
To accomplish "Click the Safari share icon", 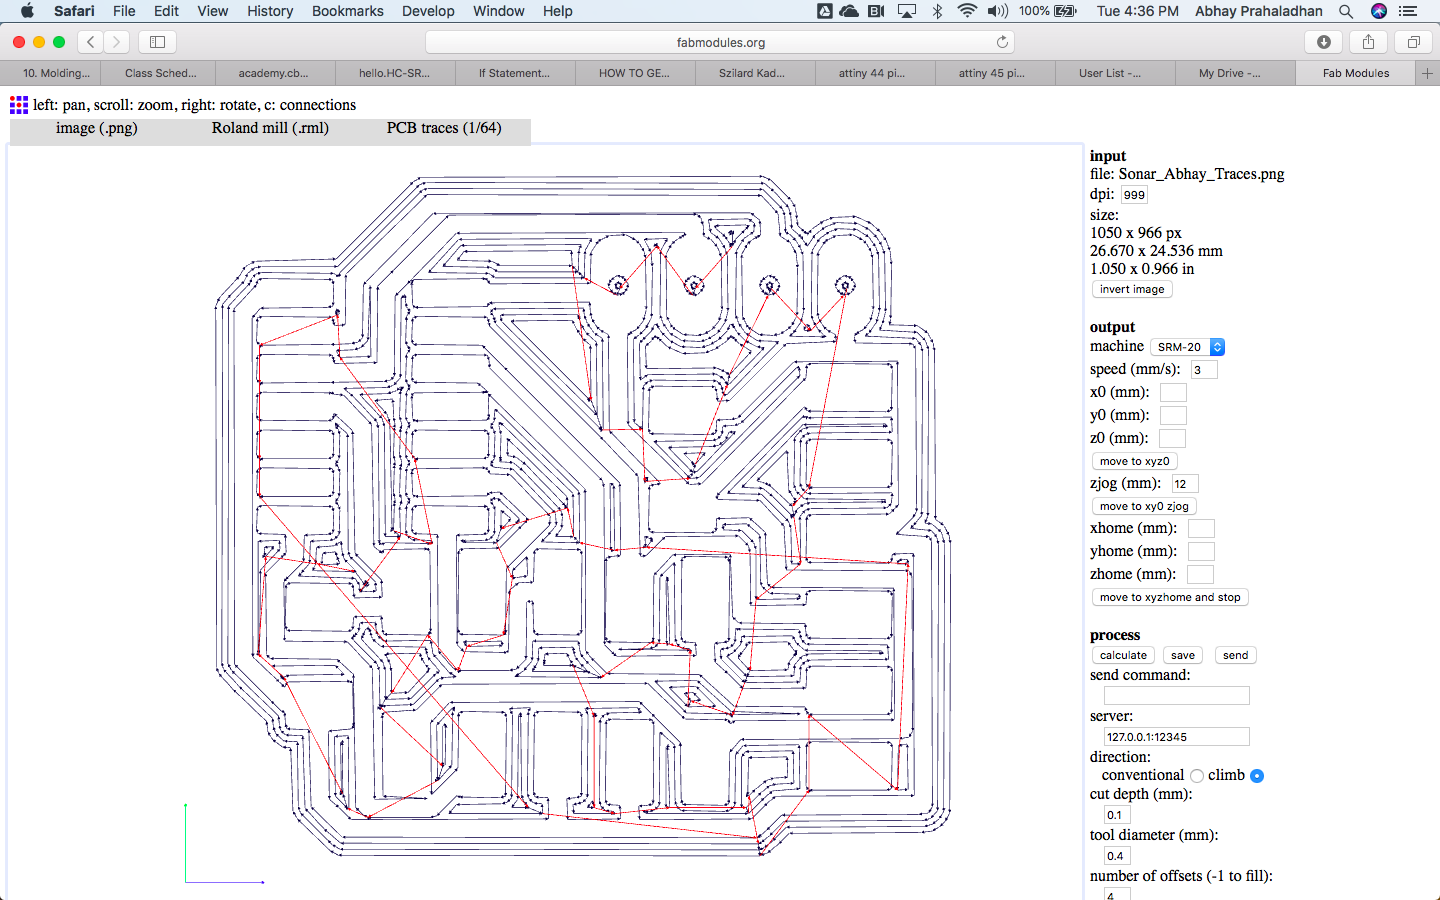I will [x=1368, y=42].
